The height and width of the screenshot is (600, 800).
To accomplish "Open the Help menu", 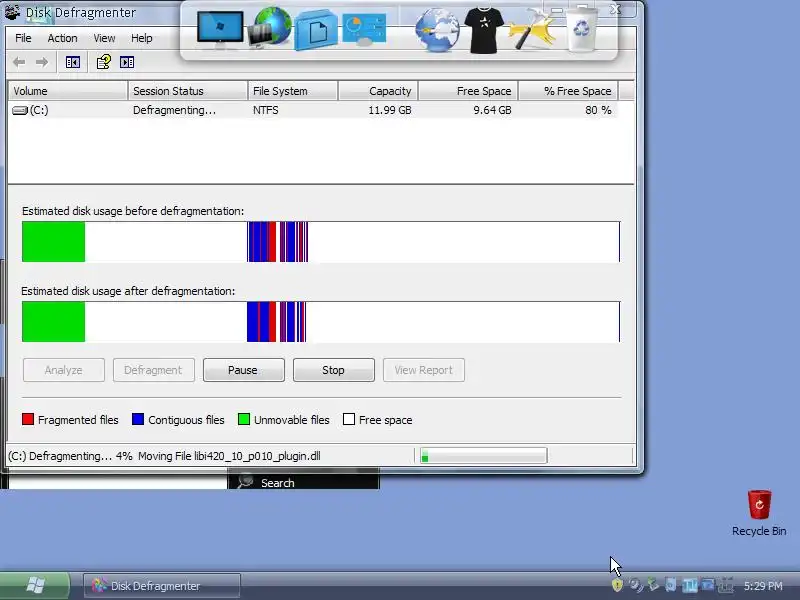I will (141, 38).
